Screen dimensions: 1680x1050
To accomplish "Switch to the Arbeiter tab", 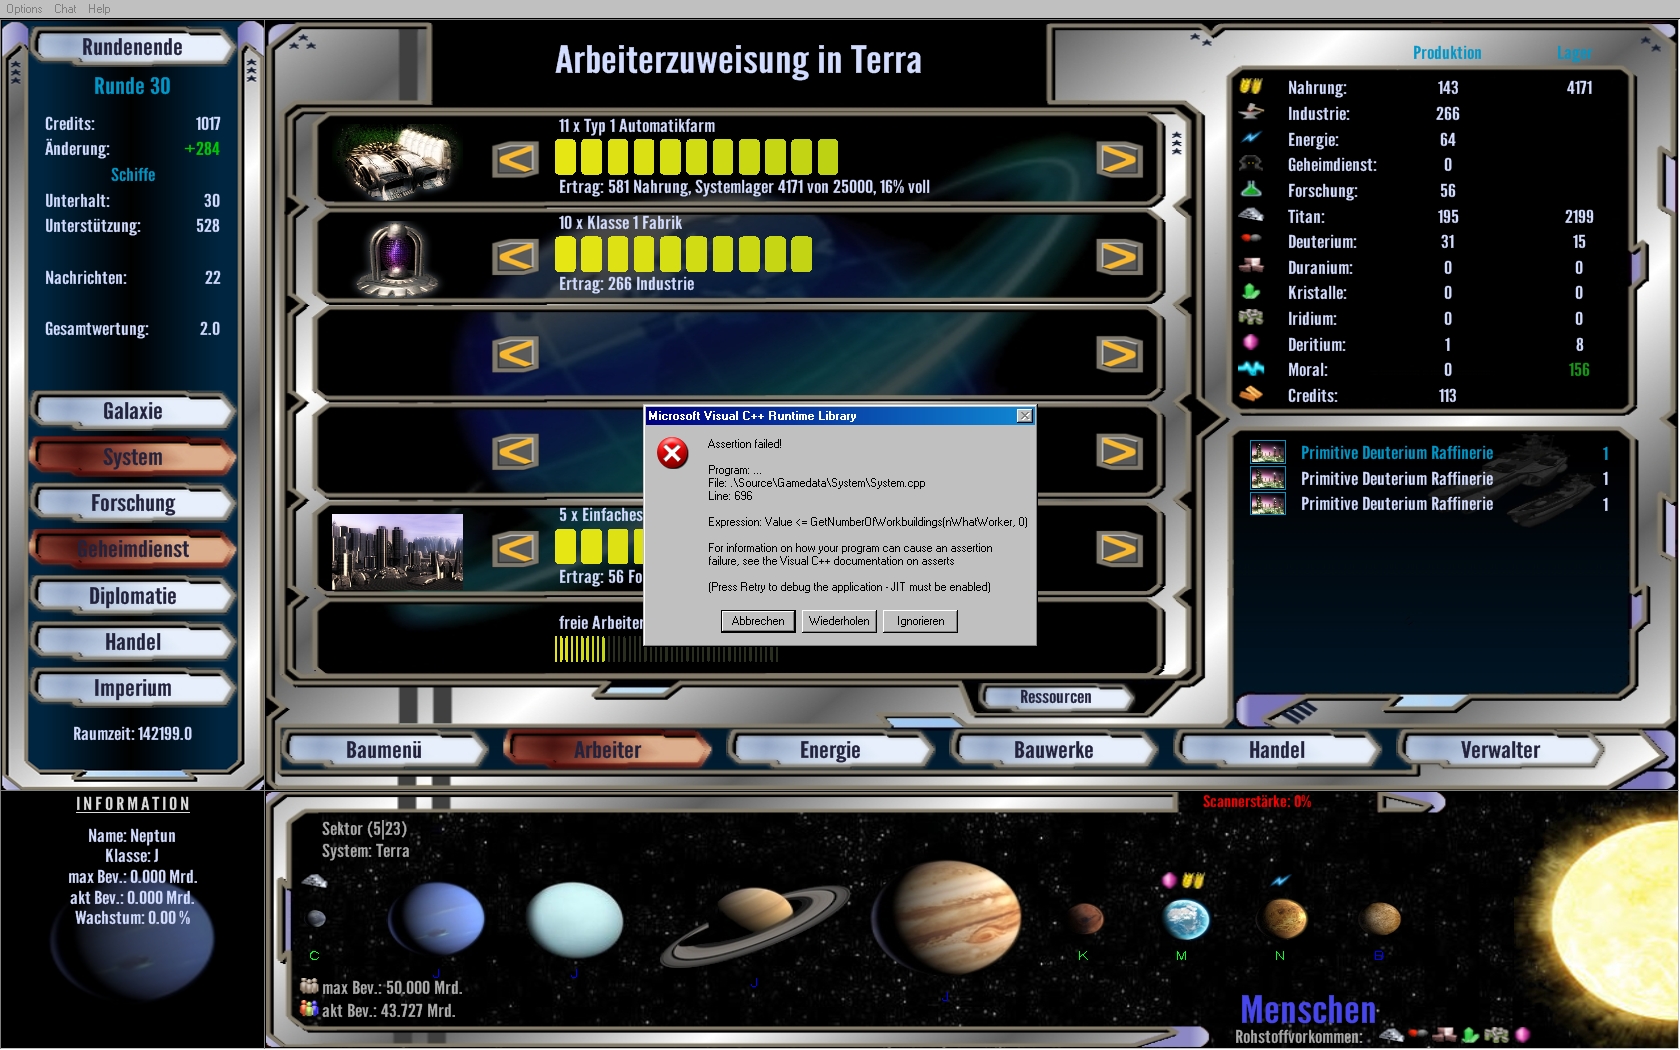I will pos(608,750).
